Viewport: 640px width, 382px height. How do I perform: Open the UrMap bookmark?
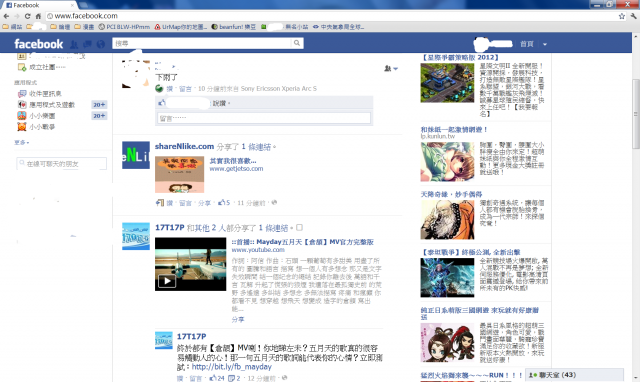pyautogui.click(x=180, y=27)
